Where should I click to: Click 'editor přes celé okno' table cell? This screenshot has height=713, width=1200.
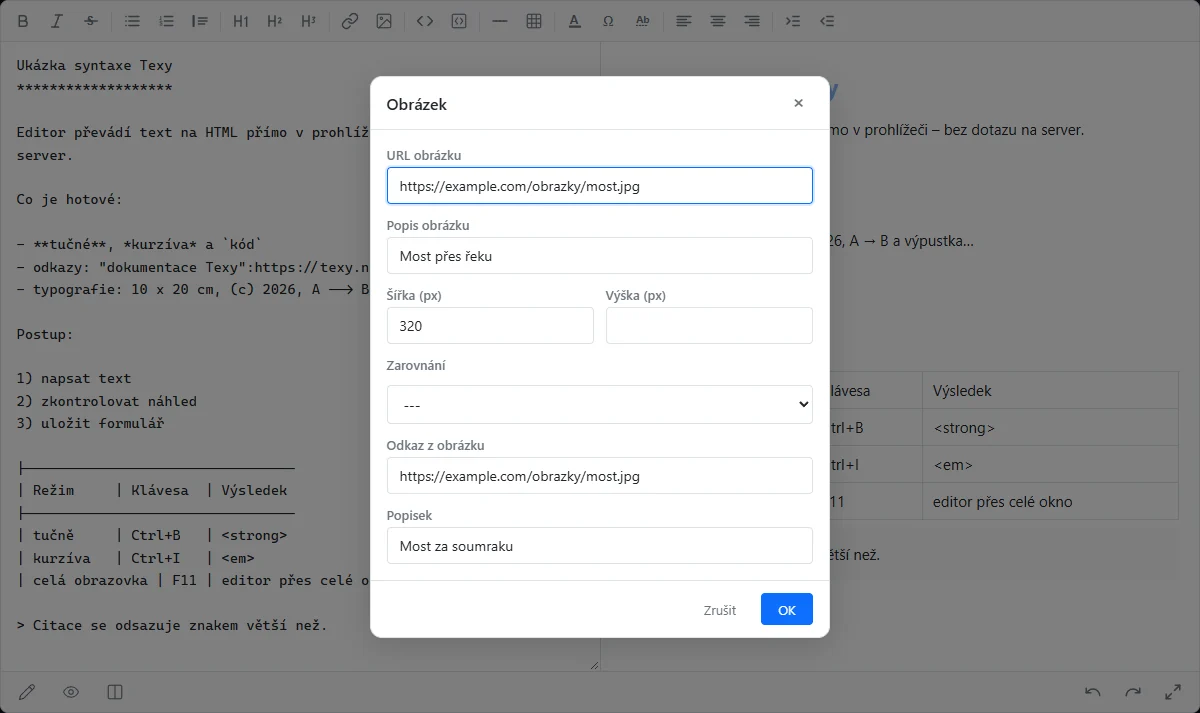pyautogui.click(x=1050, y=501)
